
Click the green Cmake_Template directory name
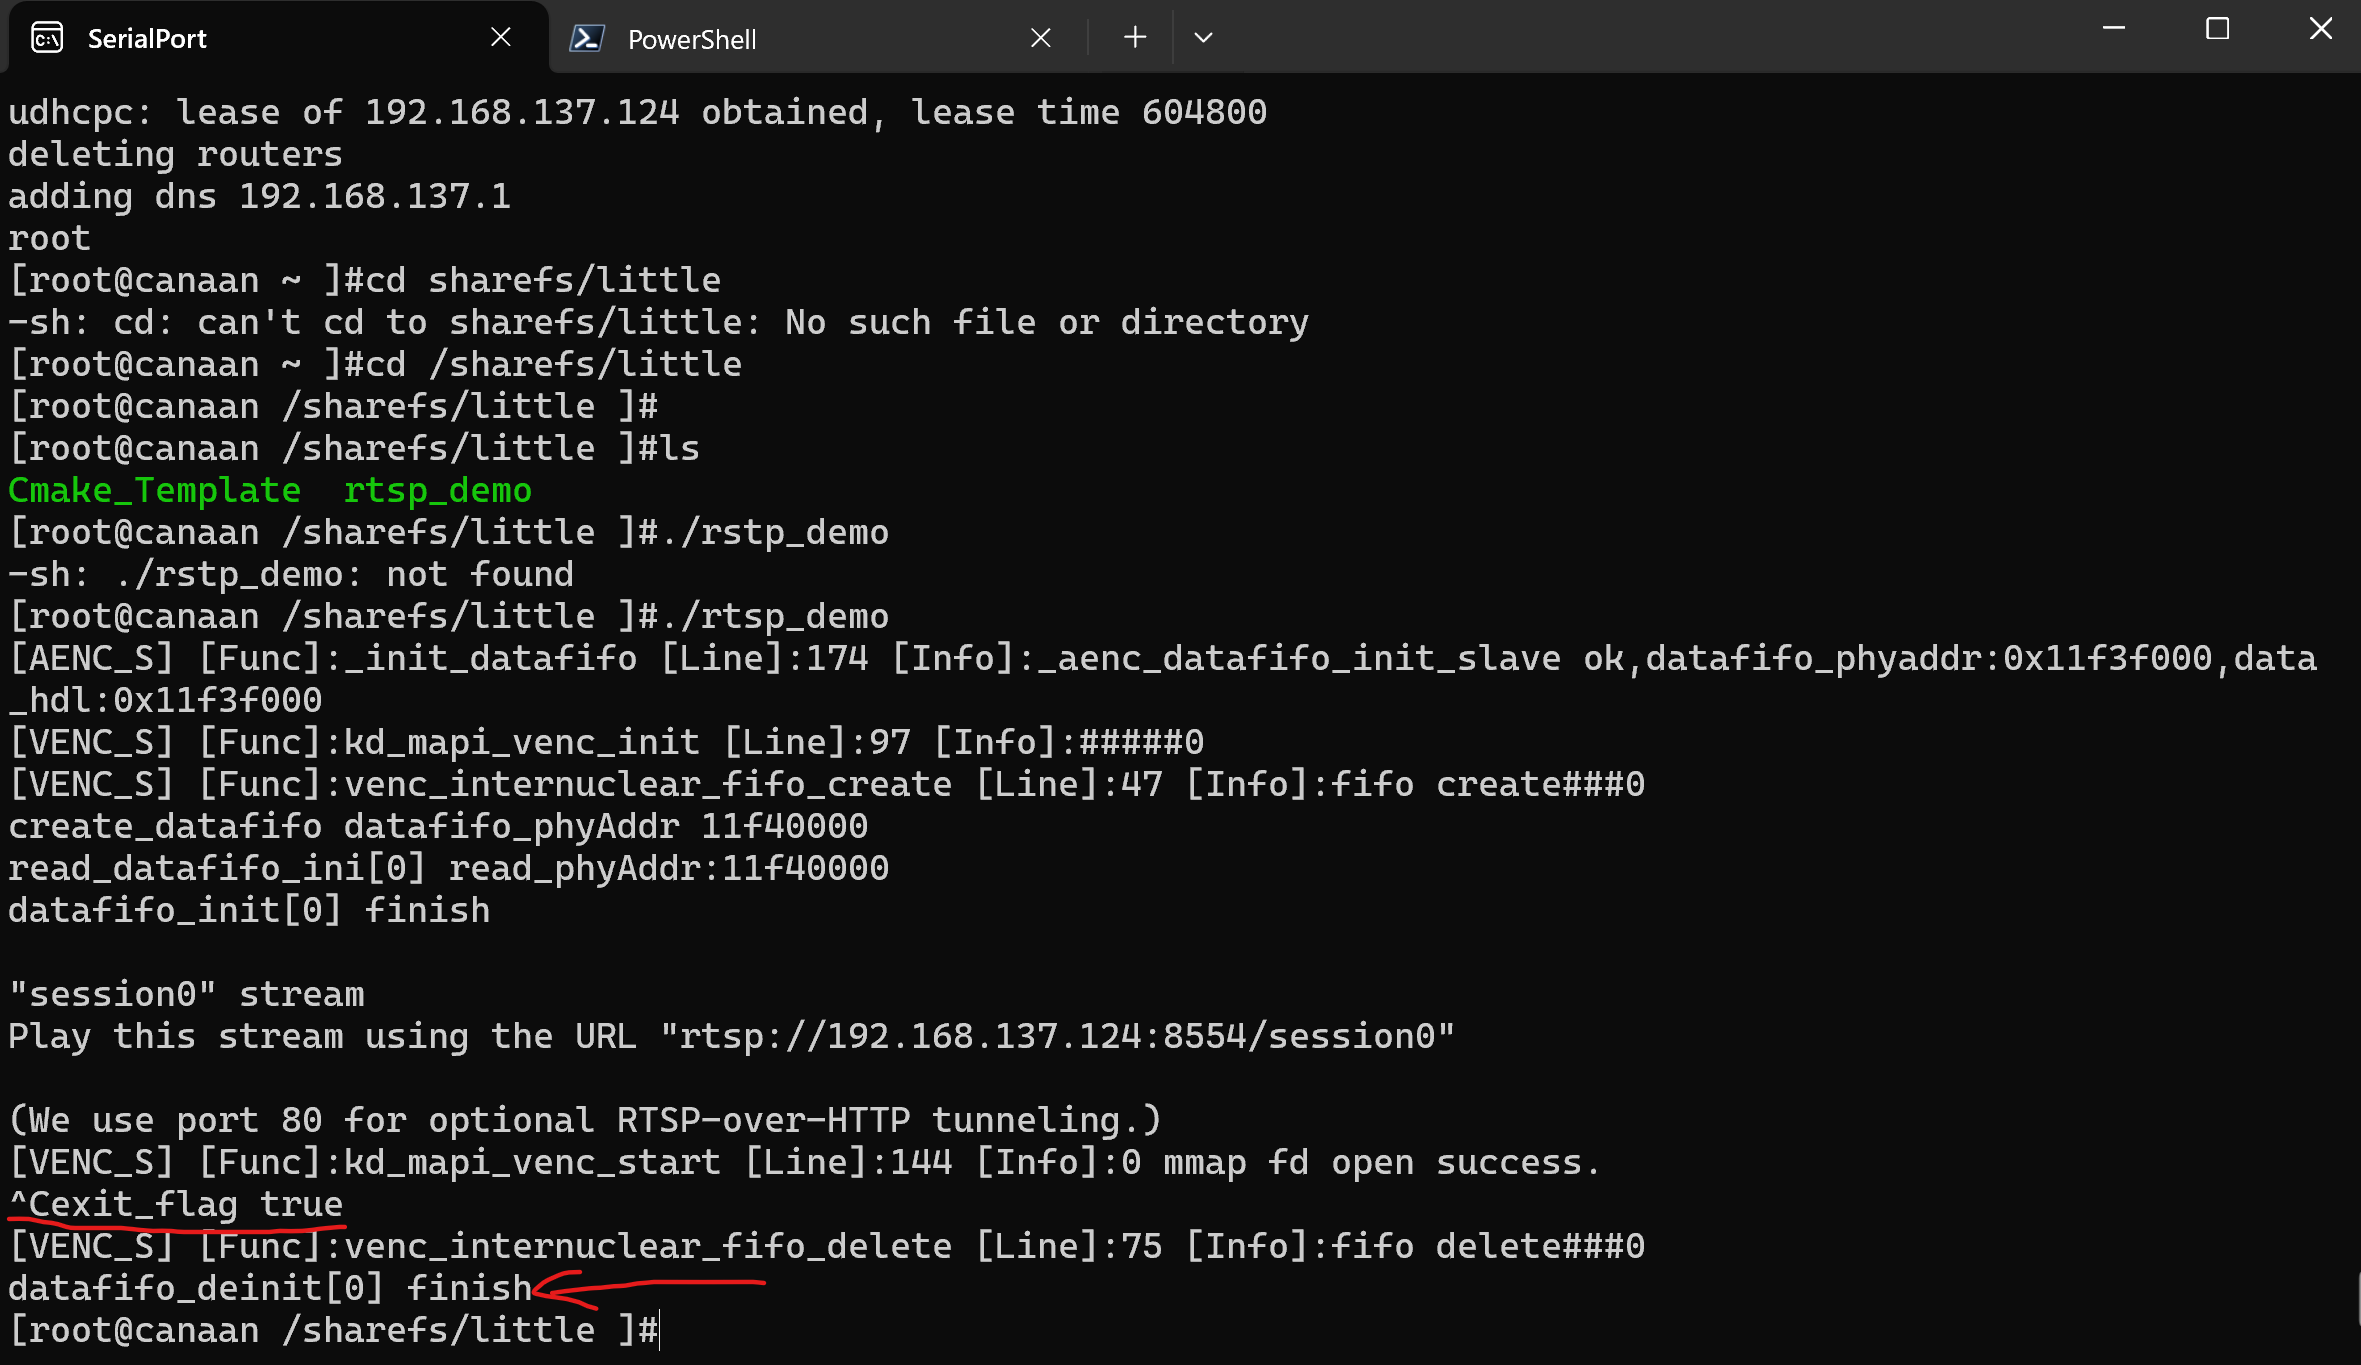coord(154,490)
